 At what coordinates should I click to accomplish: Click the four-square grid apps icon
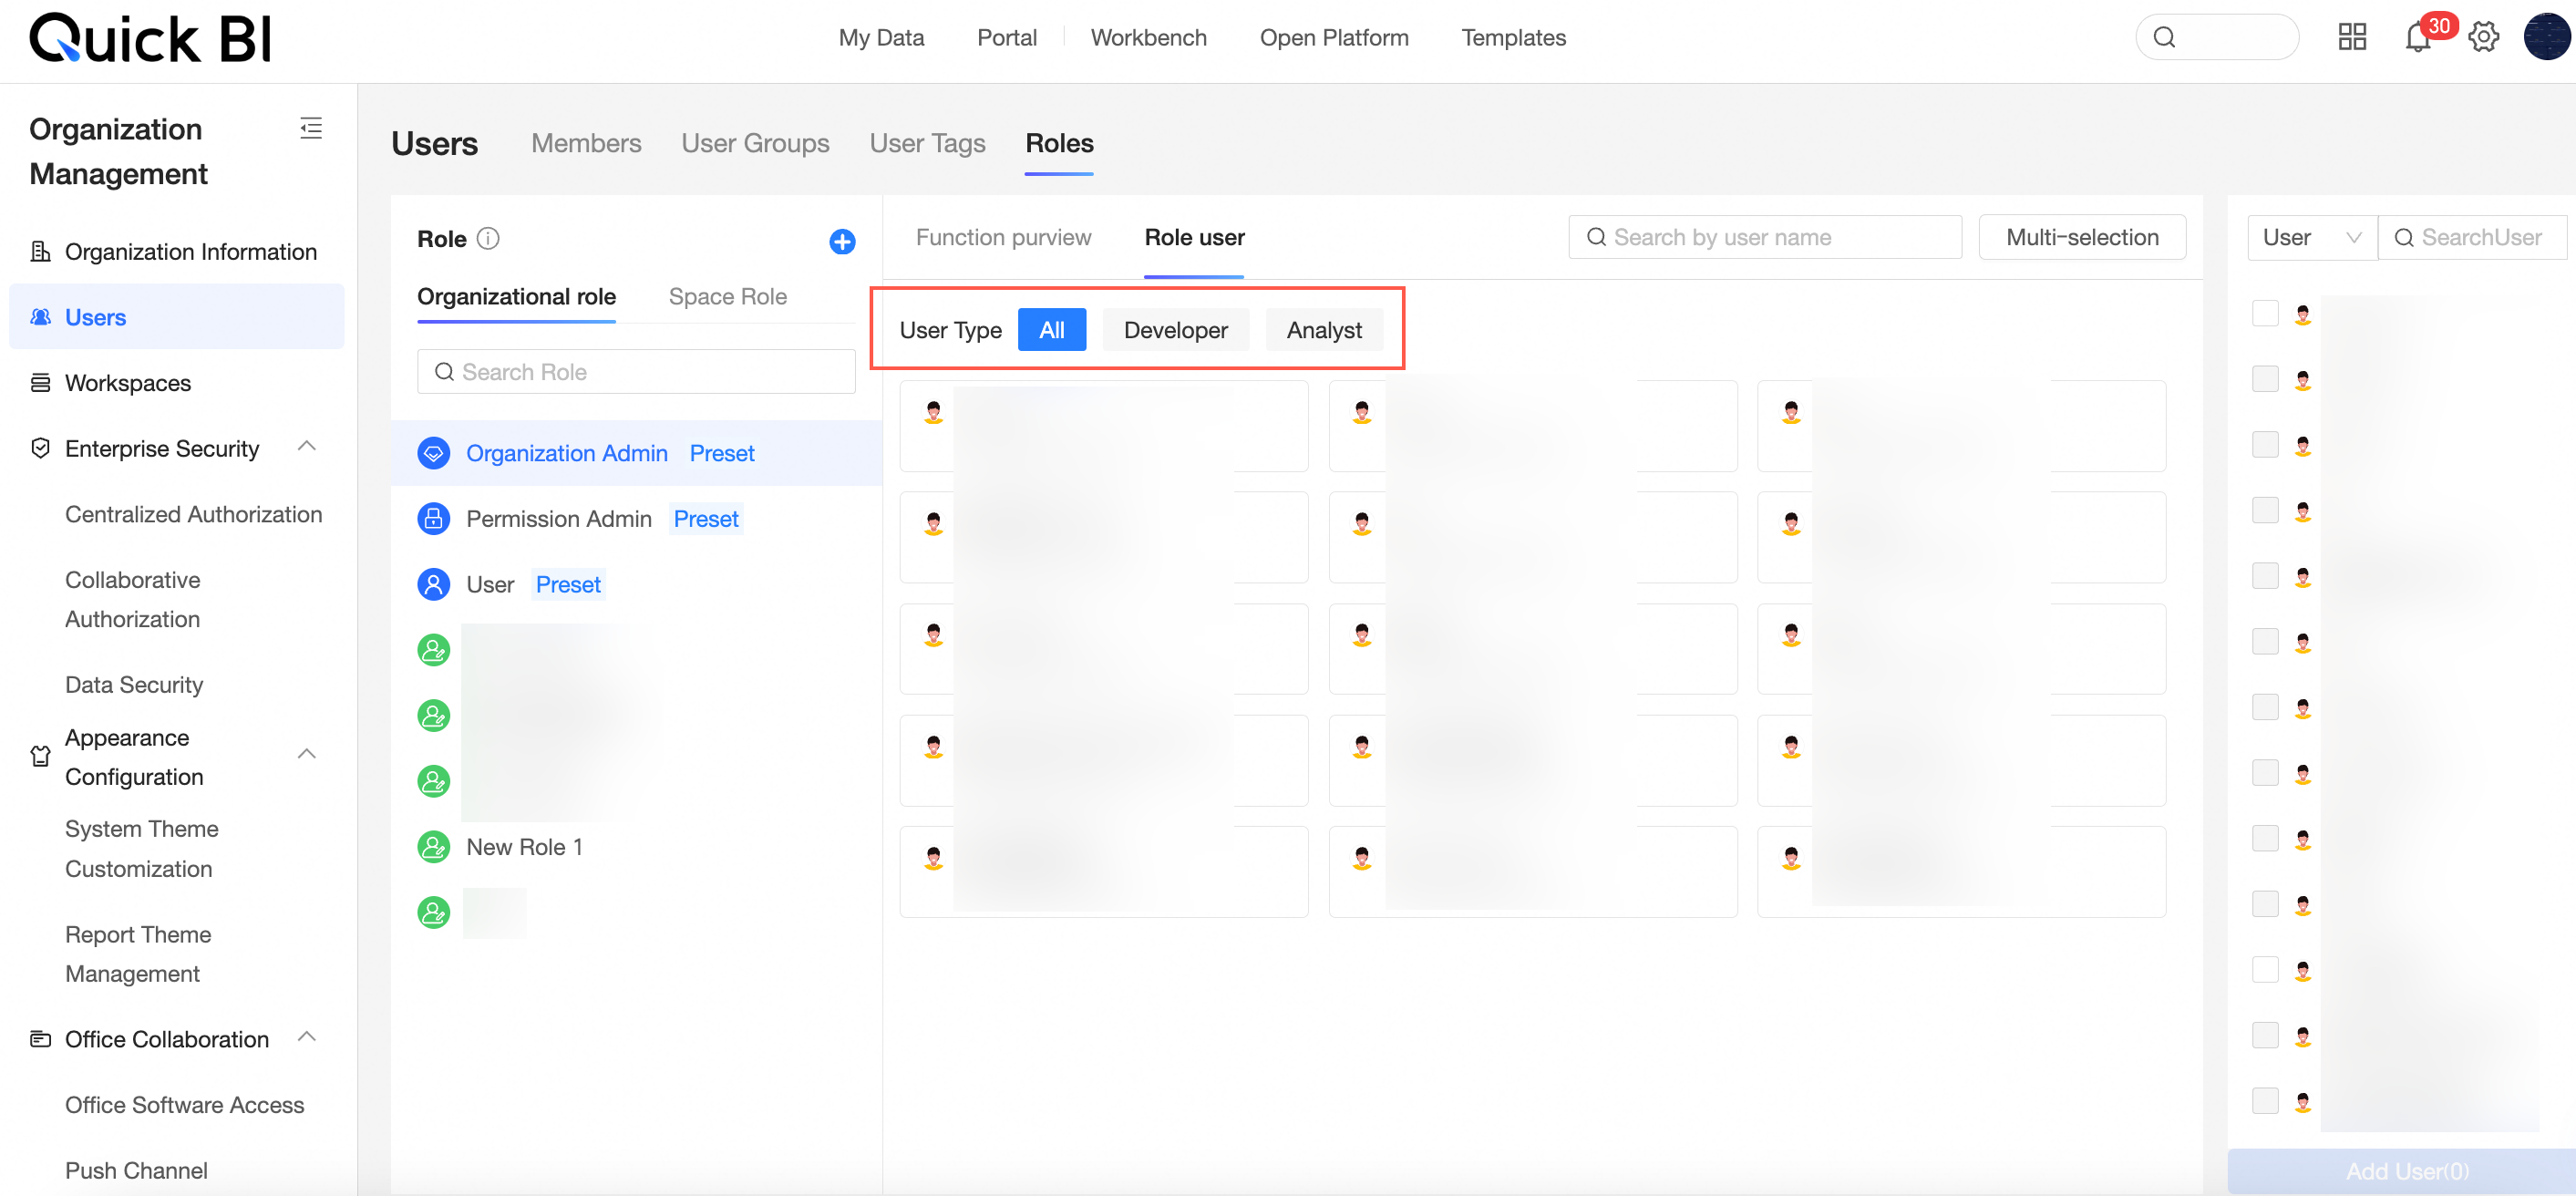pos(2352,38)
